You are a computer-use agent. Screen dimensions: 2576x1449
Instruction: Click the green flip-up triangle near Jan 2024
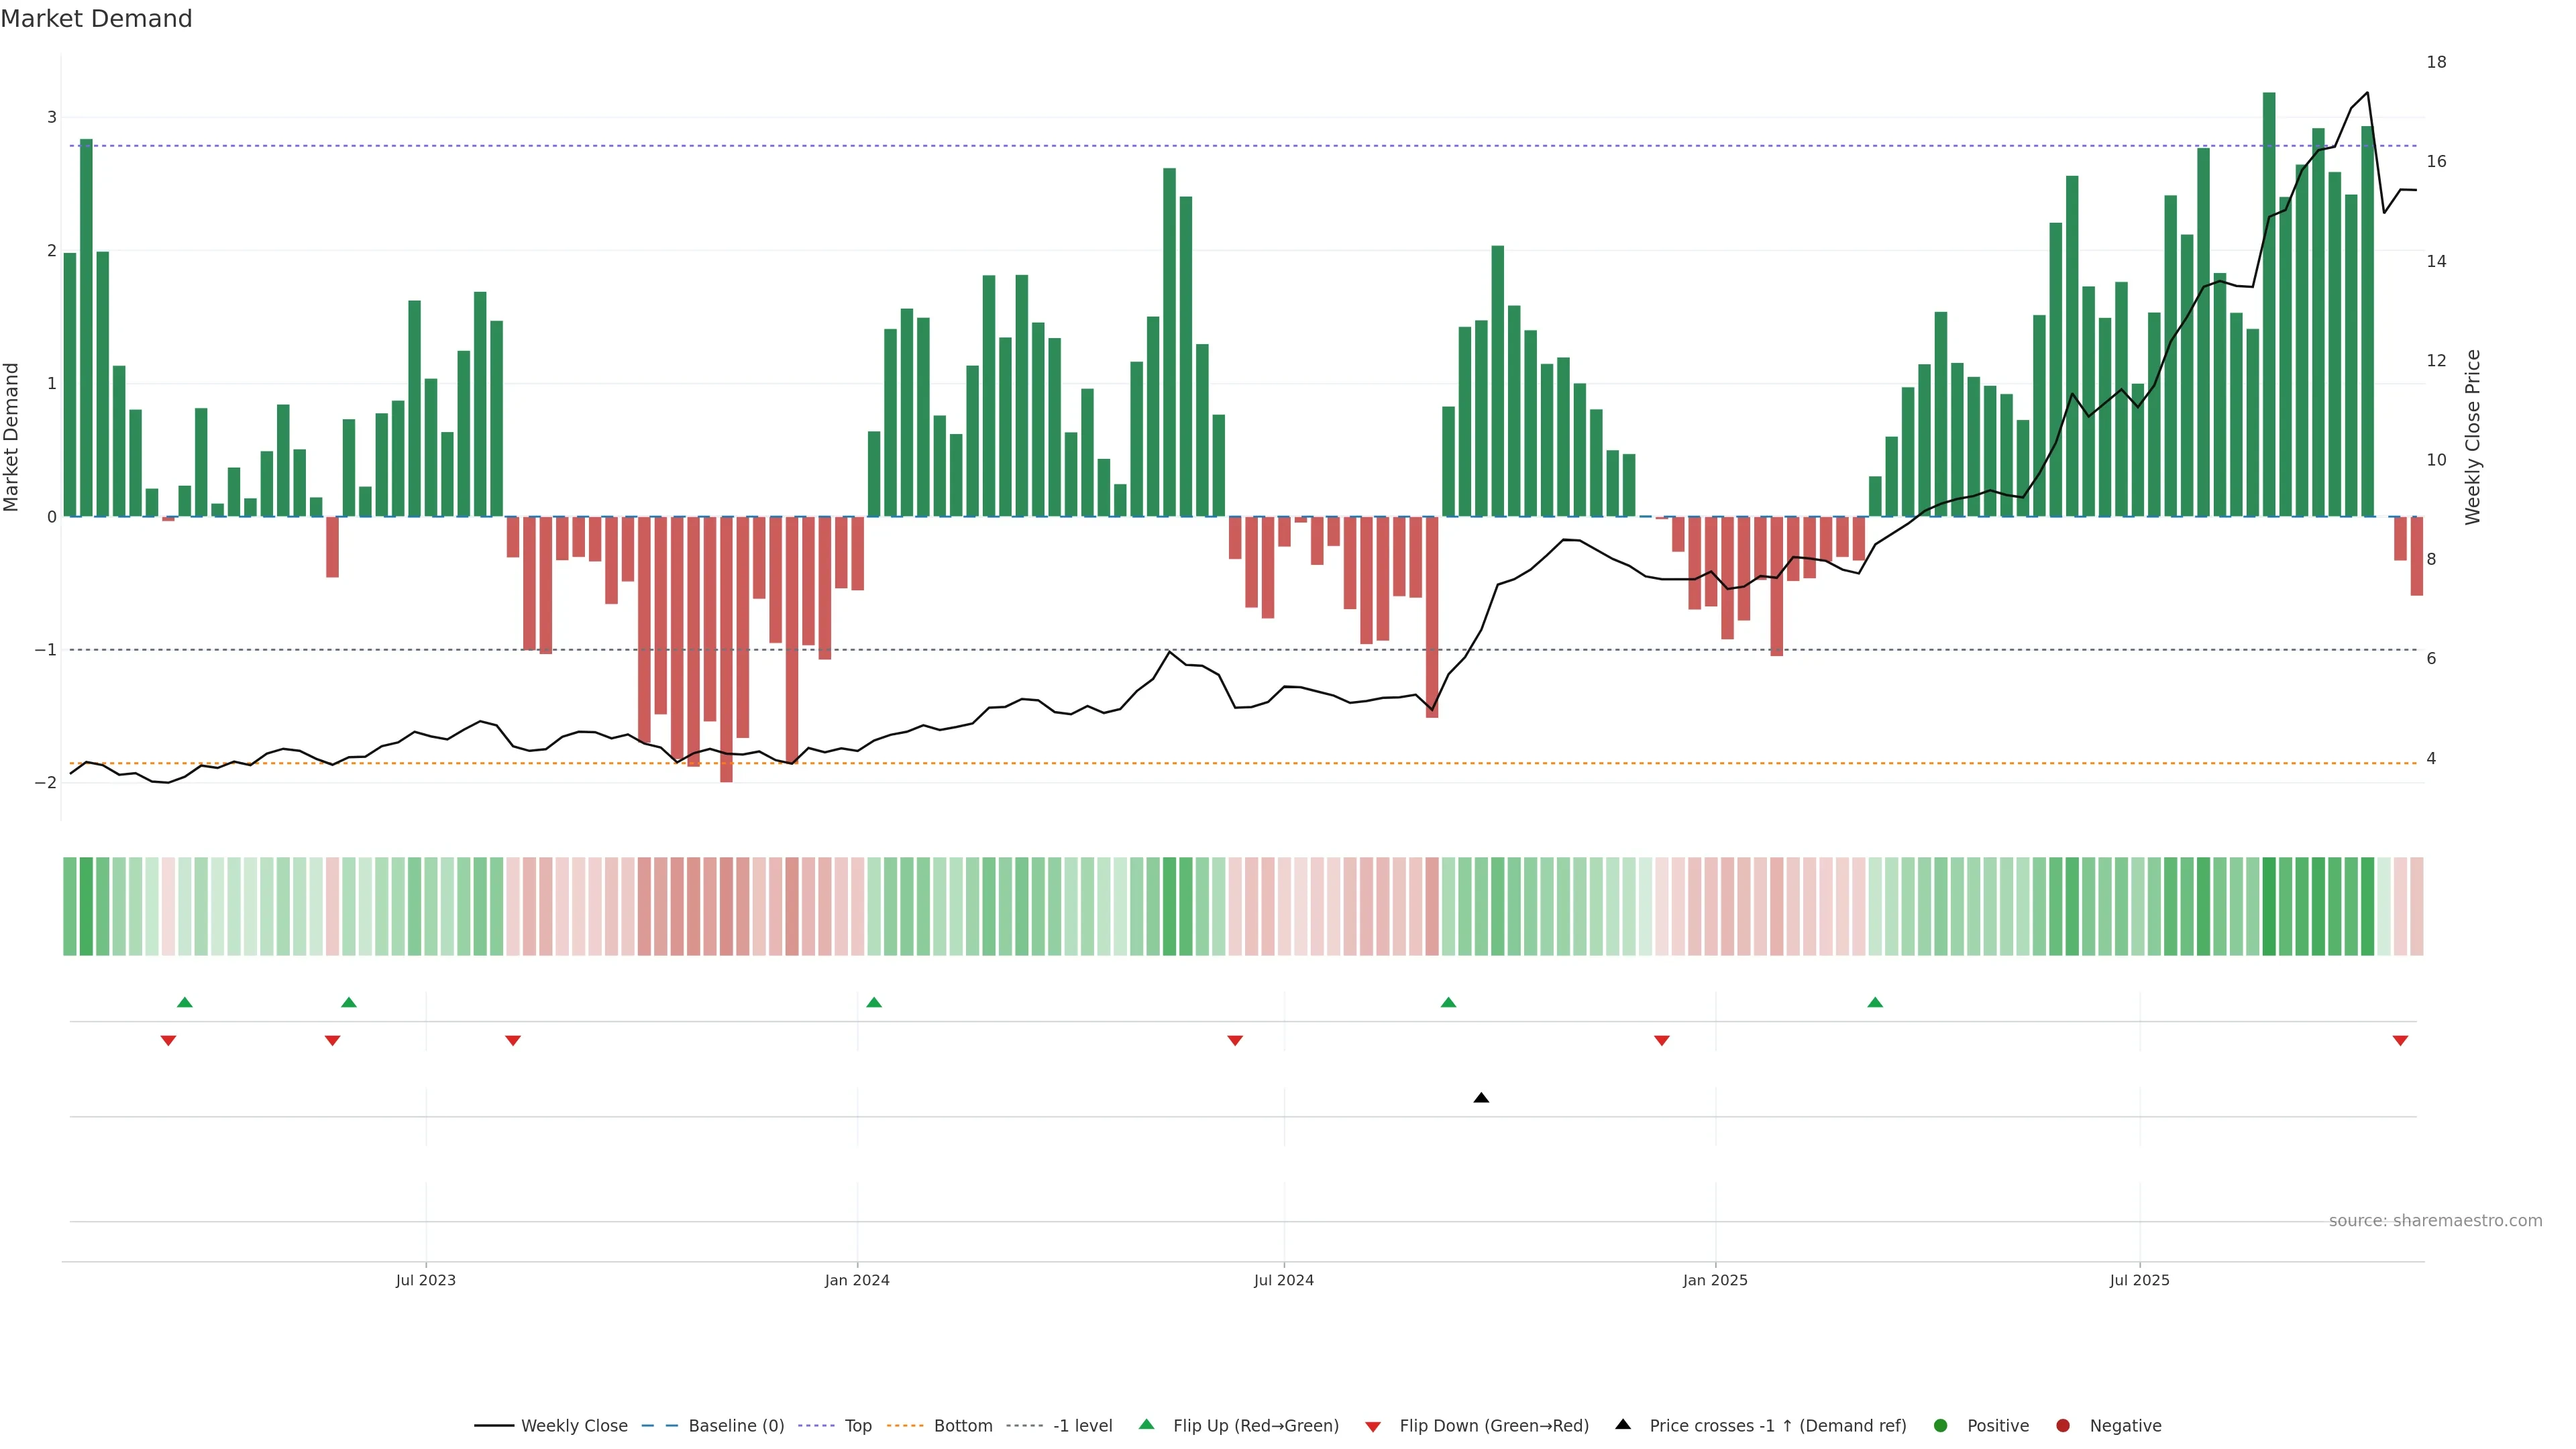click(x=874, y=1002)
